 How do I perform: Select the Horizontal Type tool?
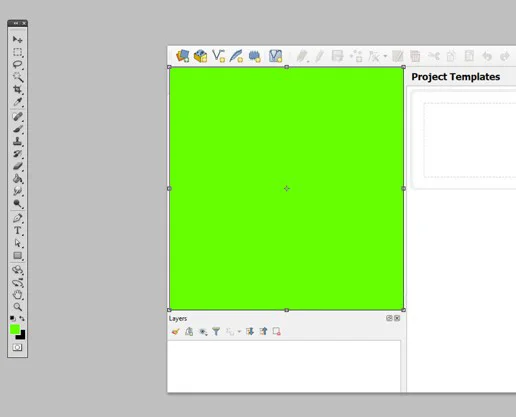point(17,230)
